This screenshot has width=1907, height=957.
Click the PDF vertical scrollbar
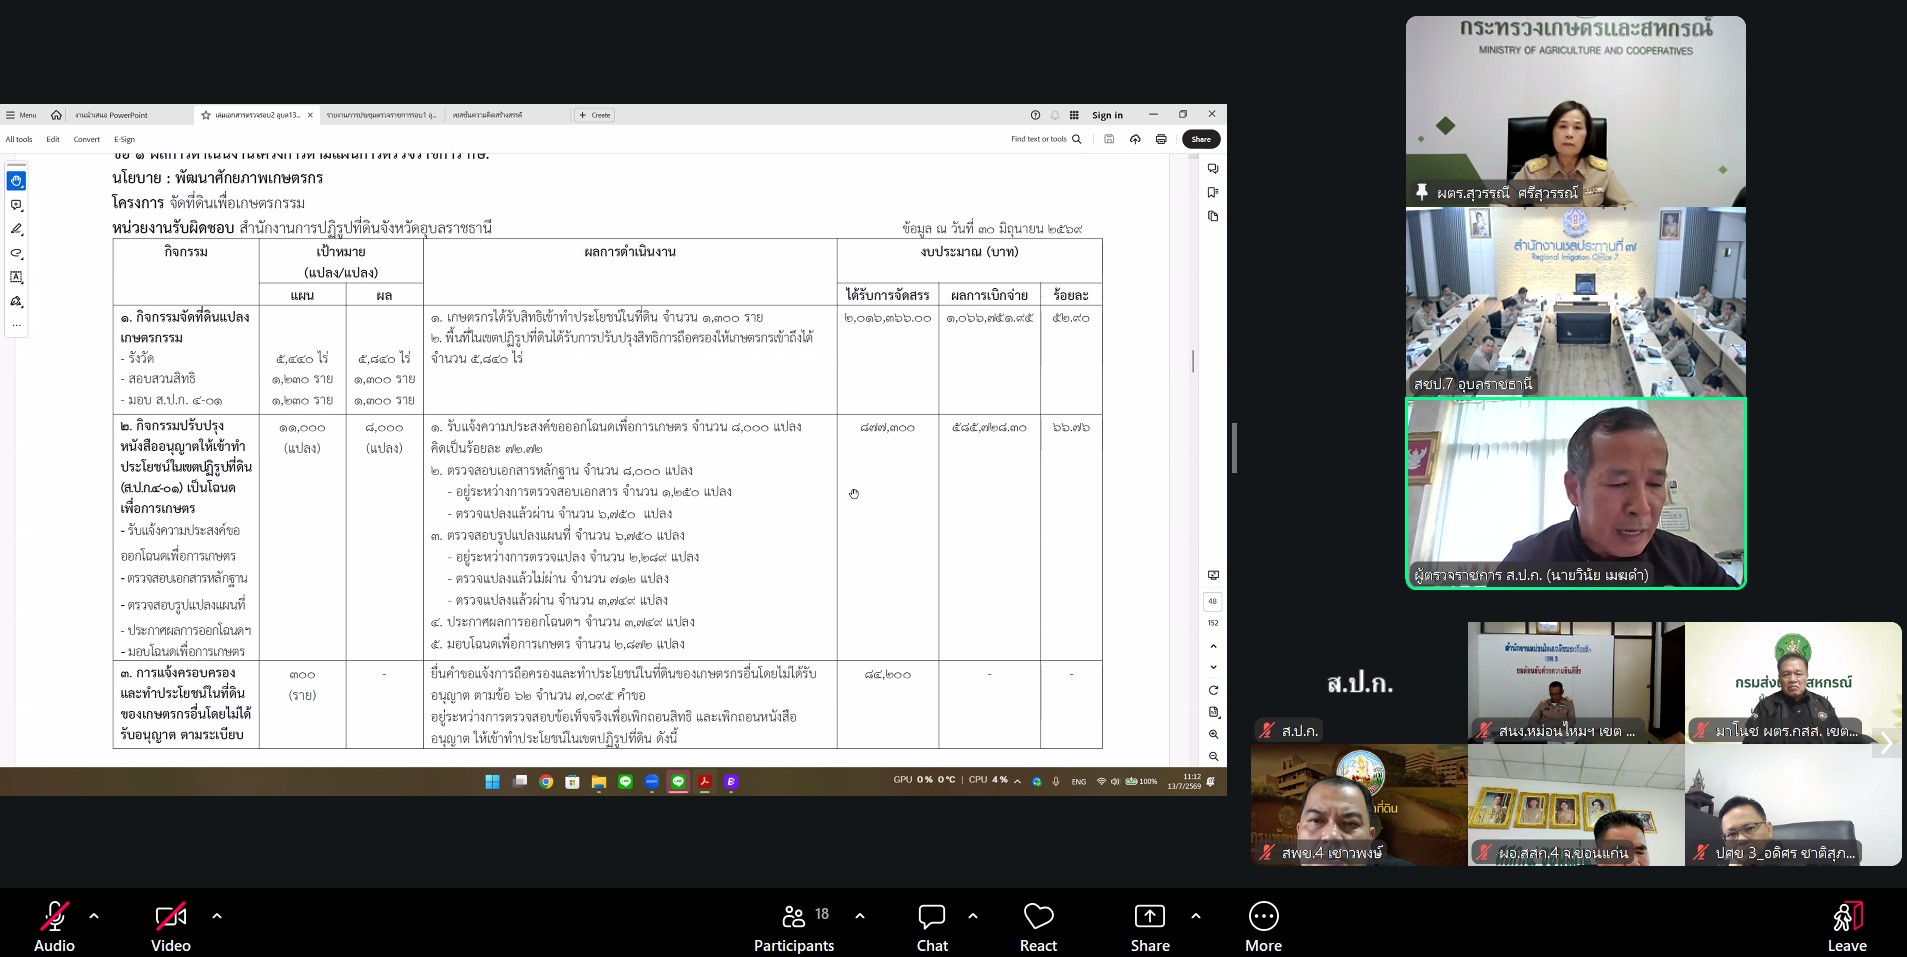(1192, 361)
